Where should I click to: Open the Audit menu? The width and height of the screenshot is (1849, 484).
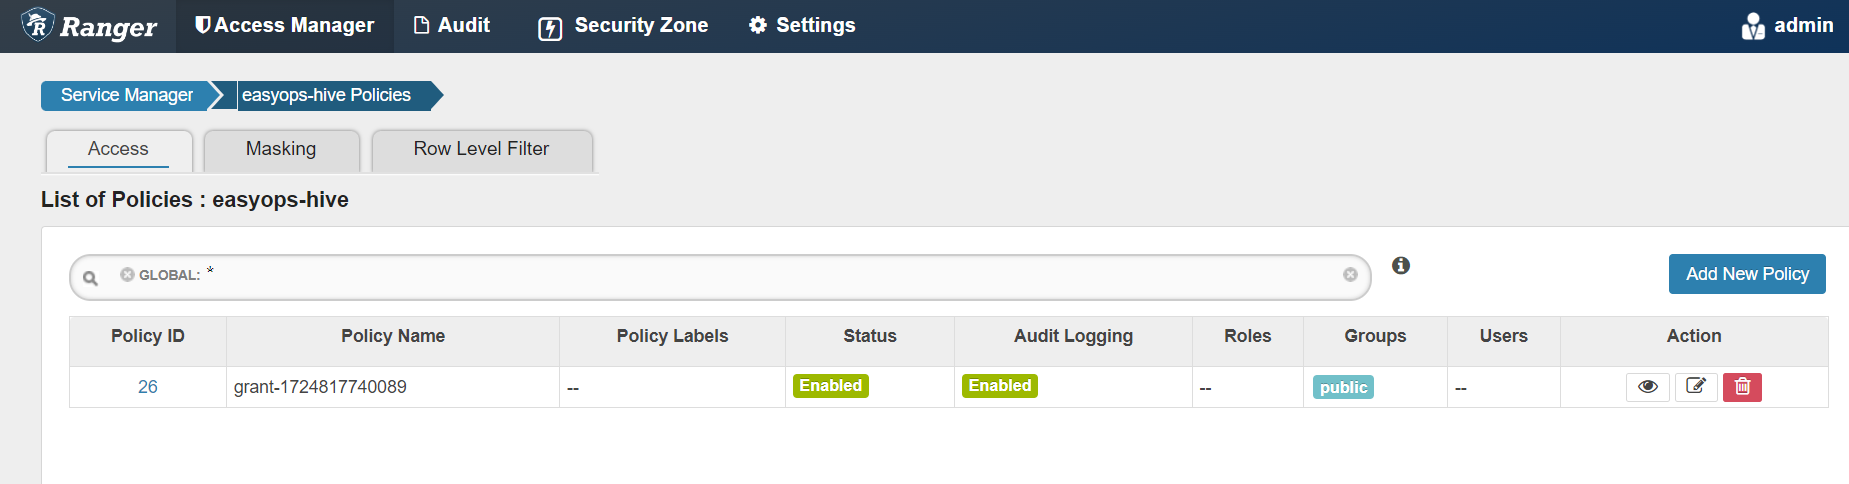pos(452,26)
